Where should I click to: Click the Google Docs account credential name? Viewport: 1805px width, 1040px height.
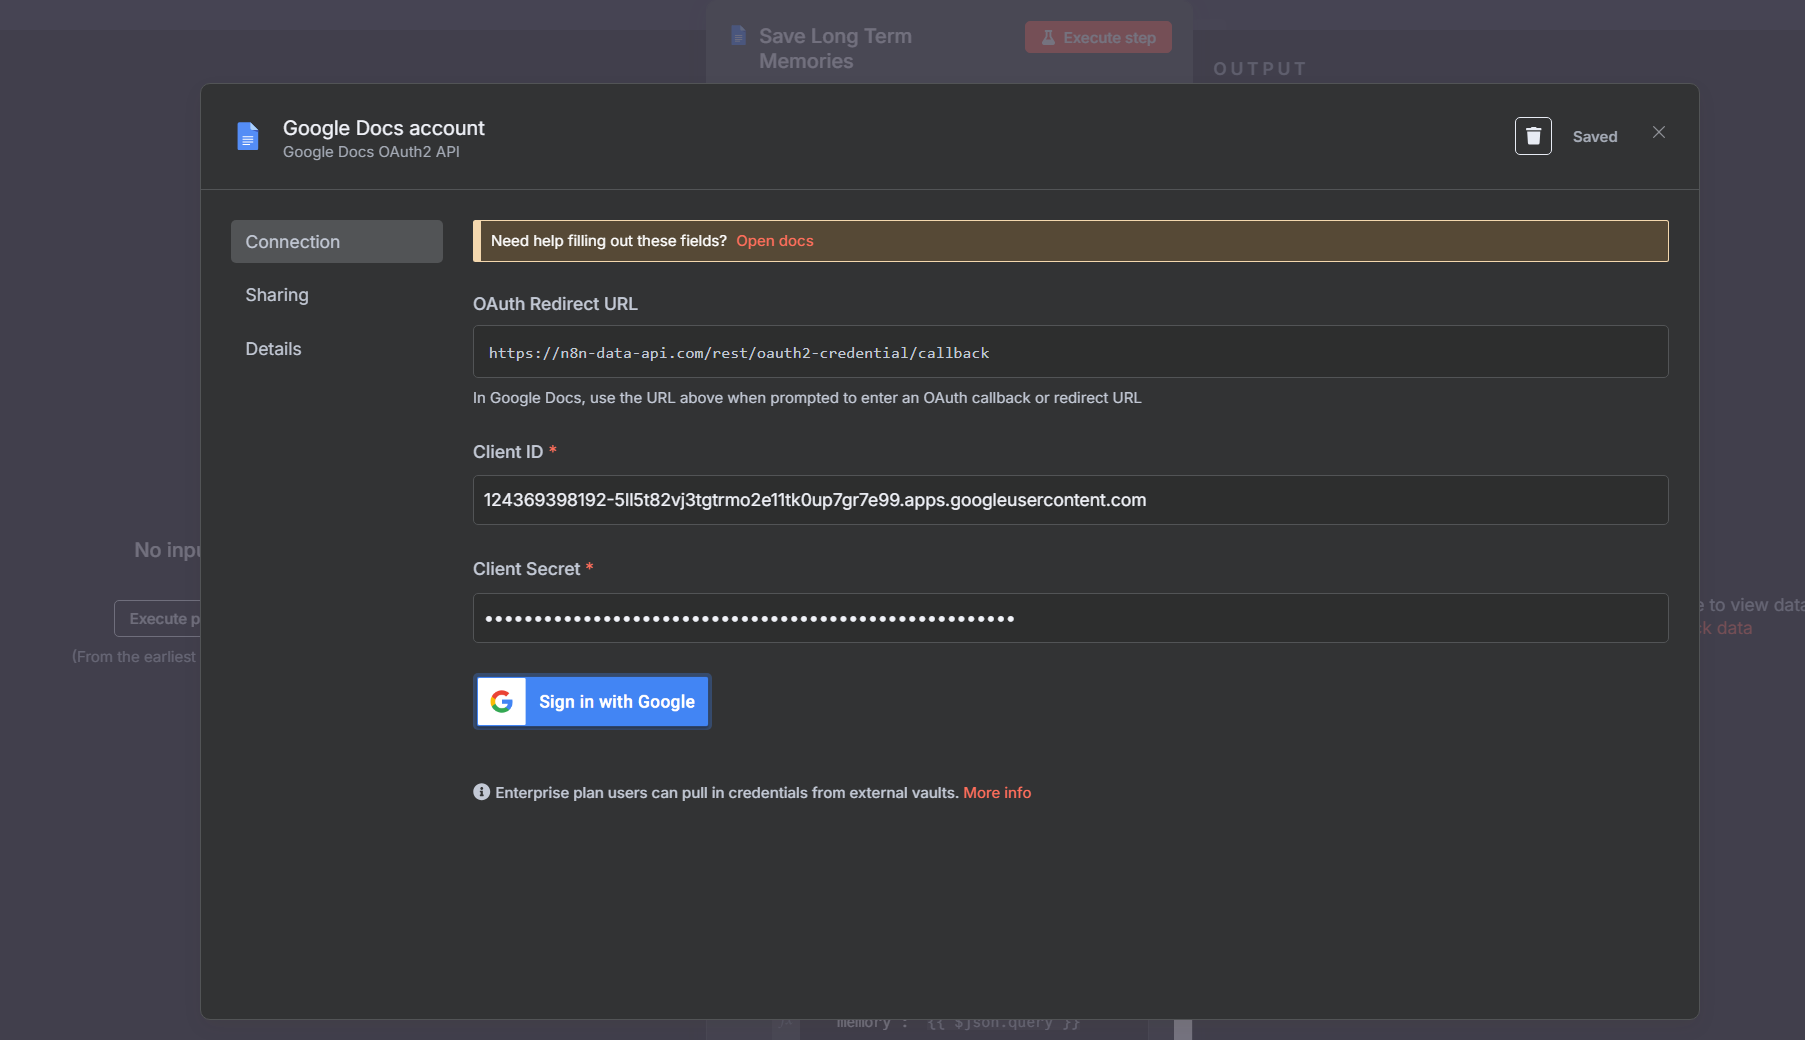pos(383,128)
